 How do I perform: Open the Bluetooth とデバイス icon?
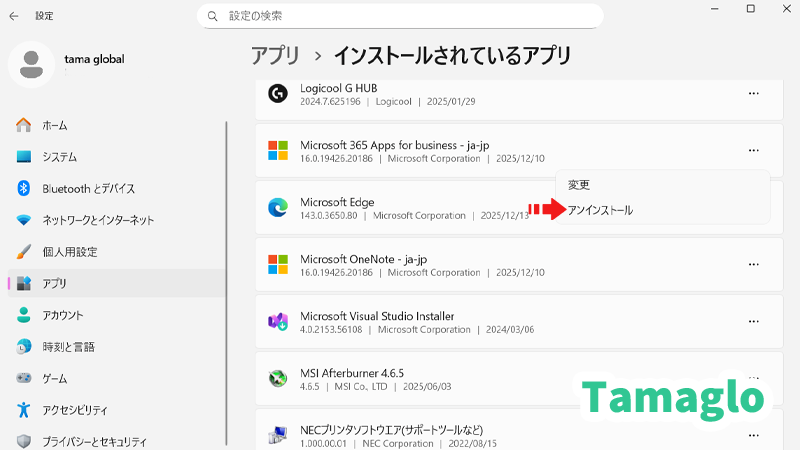coord(25,188)
